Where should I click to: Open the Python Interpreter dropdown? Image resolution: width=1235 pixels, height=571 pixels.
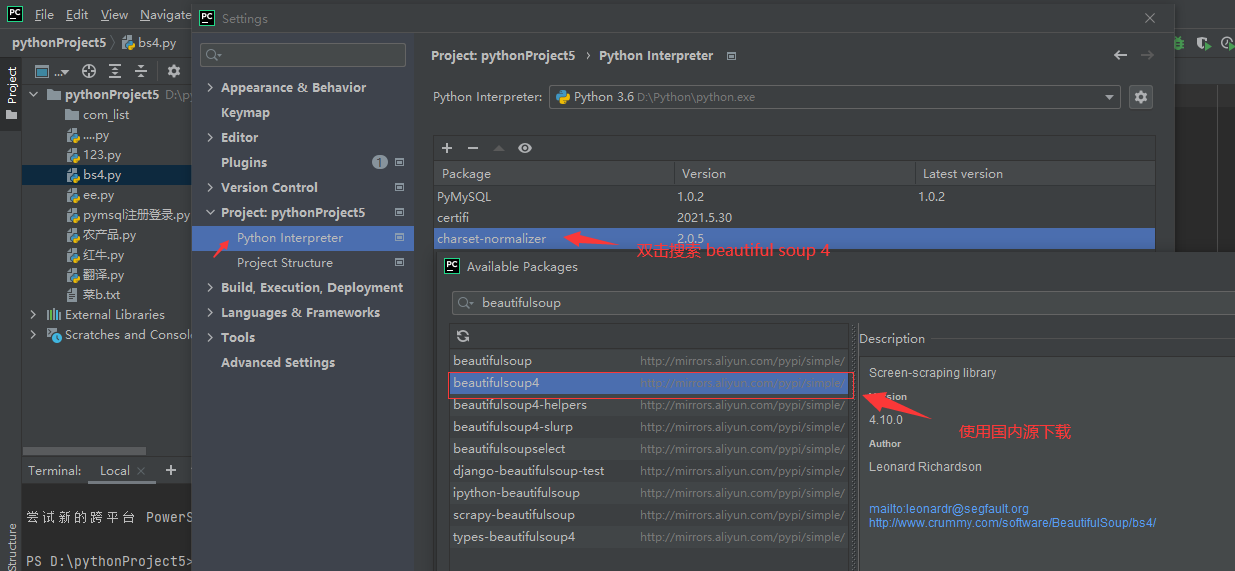(834, 97)
